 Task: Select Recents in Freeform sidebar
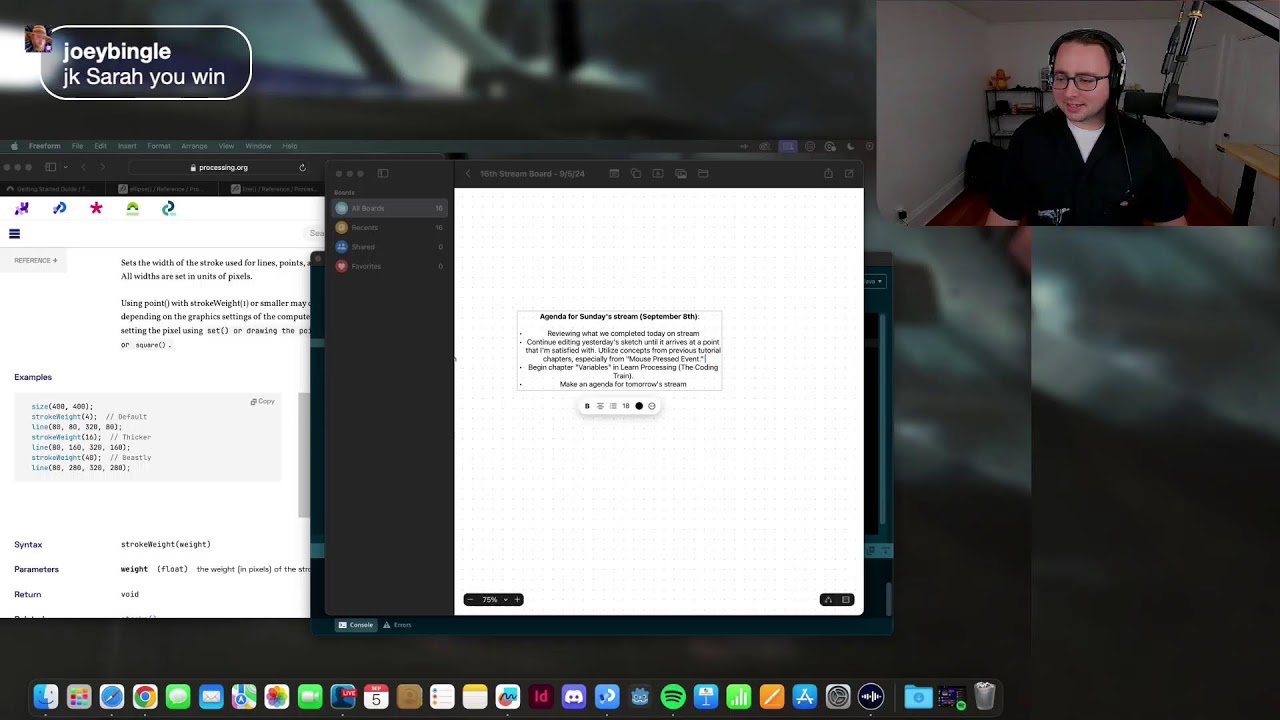390,228
